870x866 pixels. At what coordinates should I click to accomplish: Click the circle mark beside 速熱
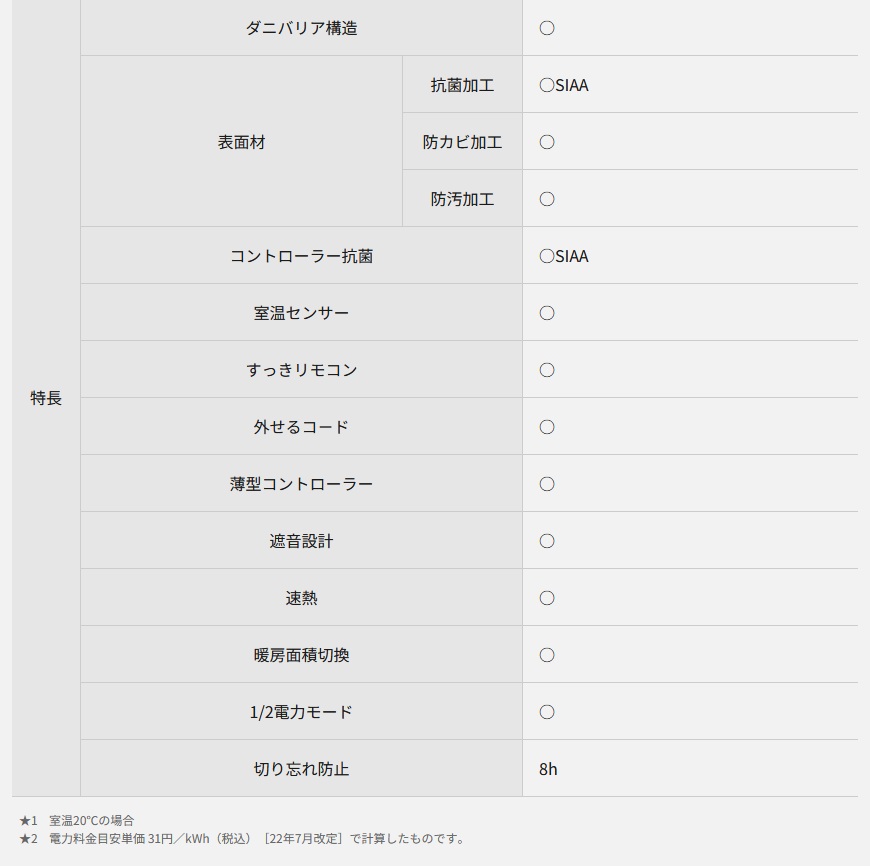(x=547, y=598)
